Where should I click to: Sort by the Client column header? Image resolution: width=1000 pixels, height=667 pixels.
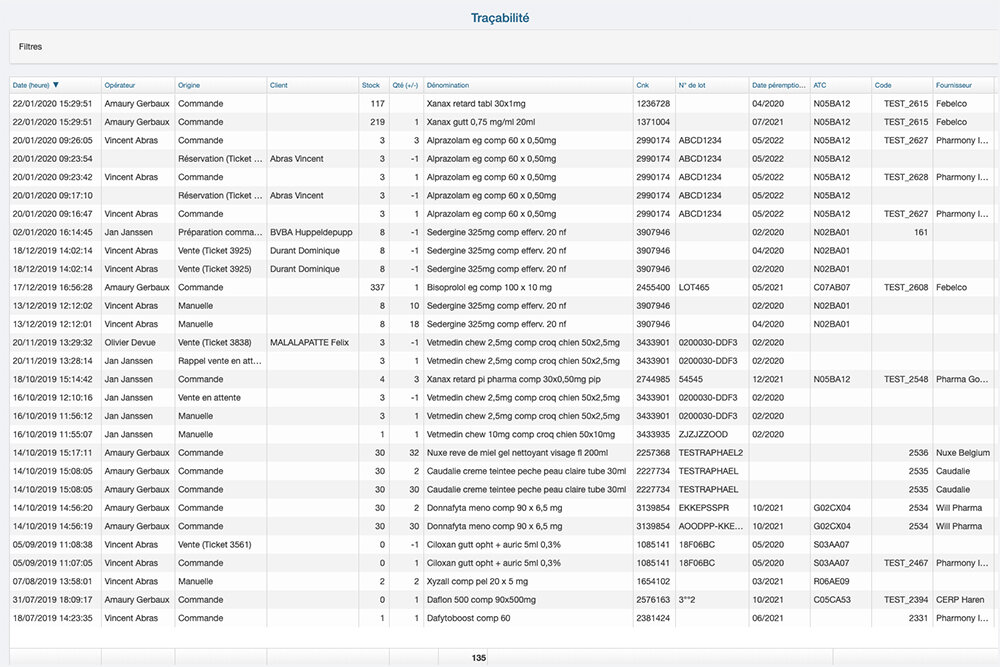[x=279, y=85]
